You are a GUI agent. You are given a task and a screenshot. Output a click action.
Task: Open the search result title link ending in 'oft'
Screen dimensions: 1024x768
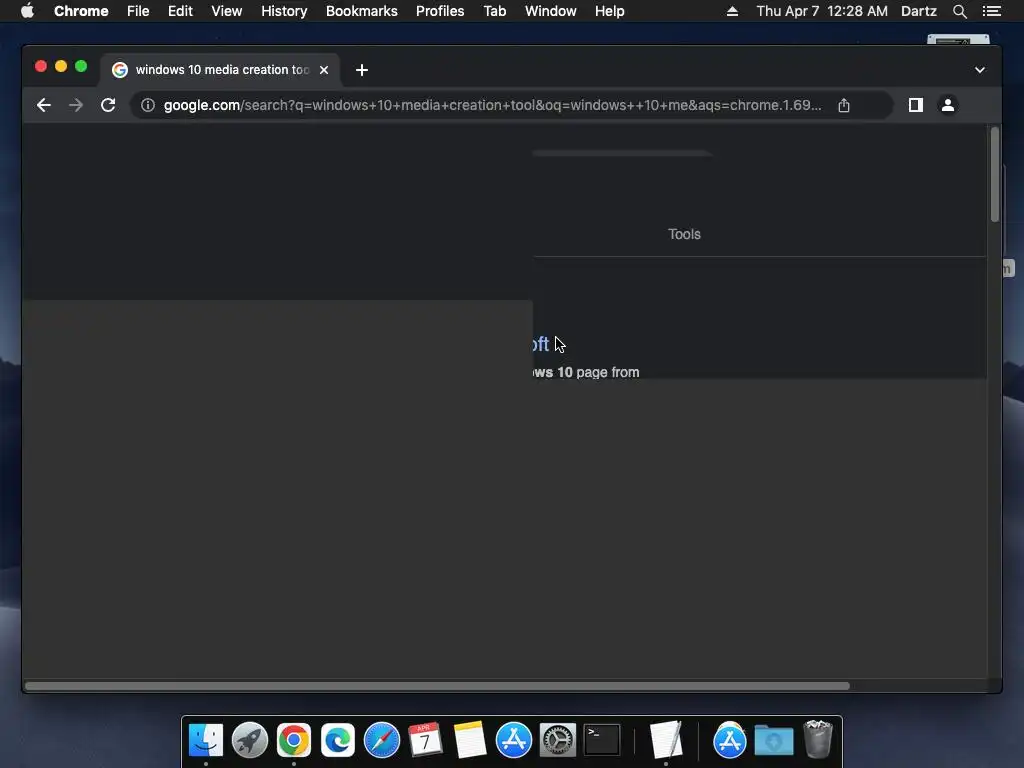tap(541, 344)
